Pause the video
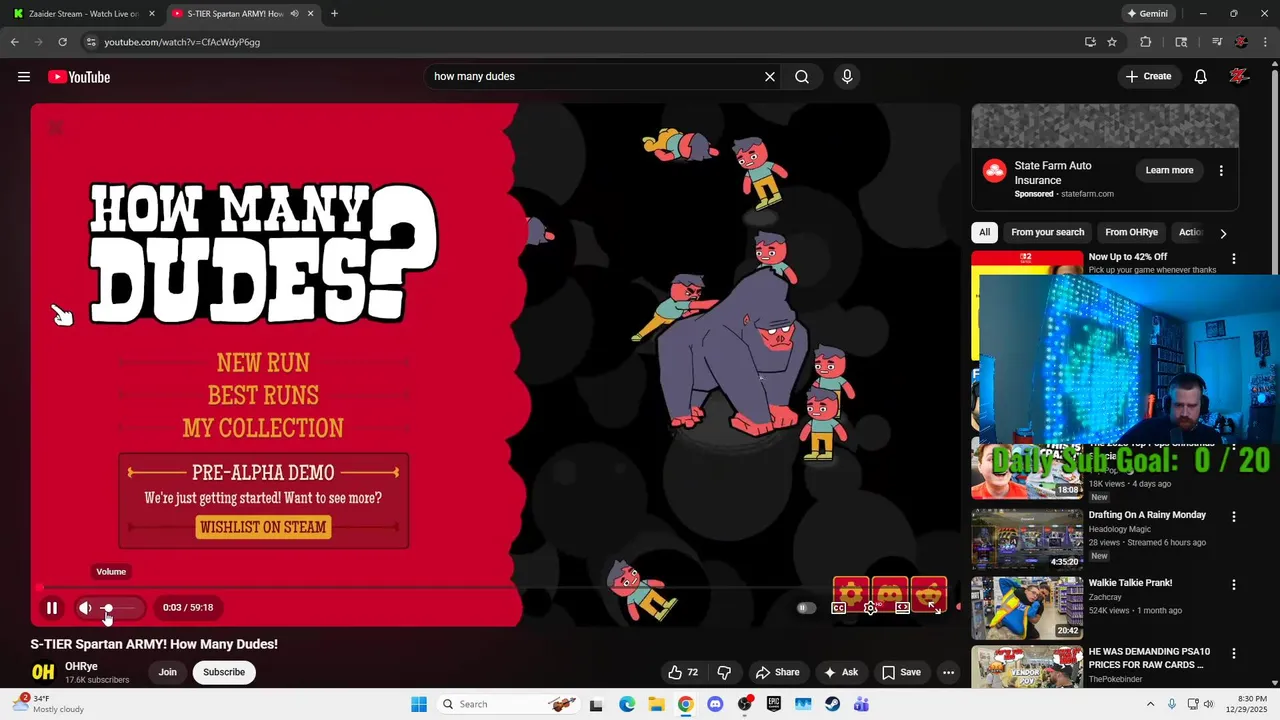1280x720 pixels. (x=52, y=607)
